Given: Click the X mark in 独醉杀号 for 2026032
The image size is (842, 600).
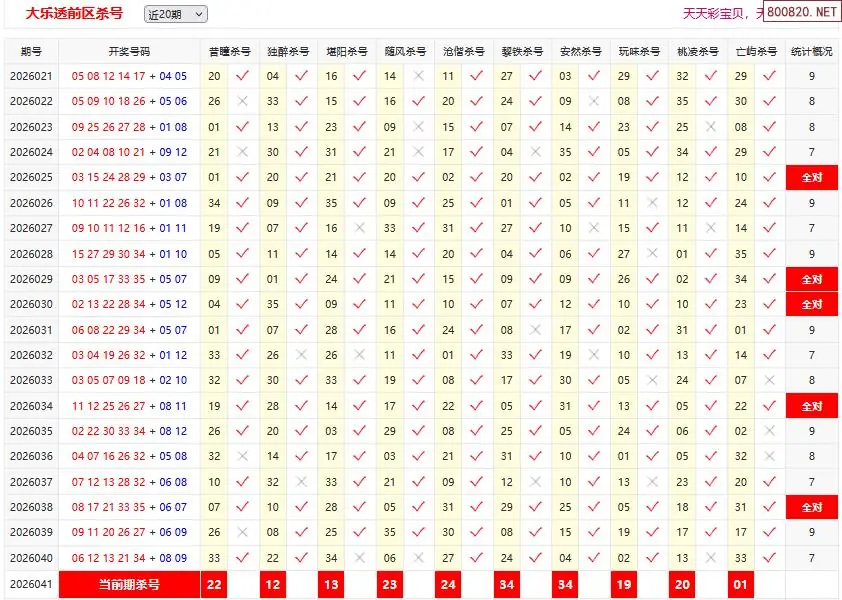Looking at the screenshot, I should pos(301,355).
